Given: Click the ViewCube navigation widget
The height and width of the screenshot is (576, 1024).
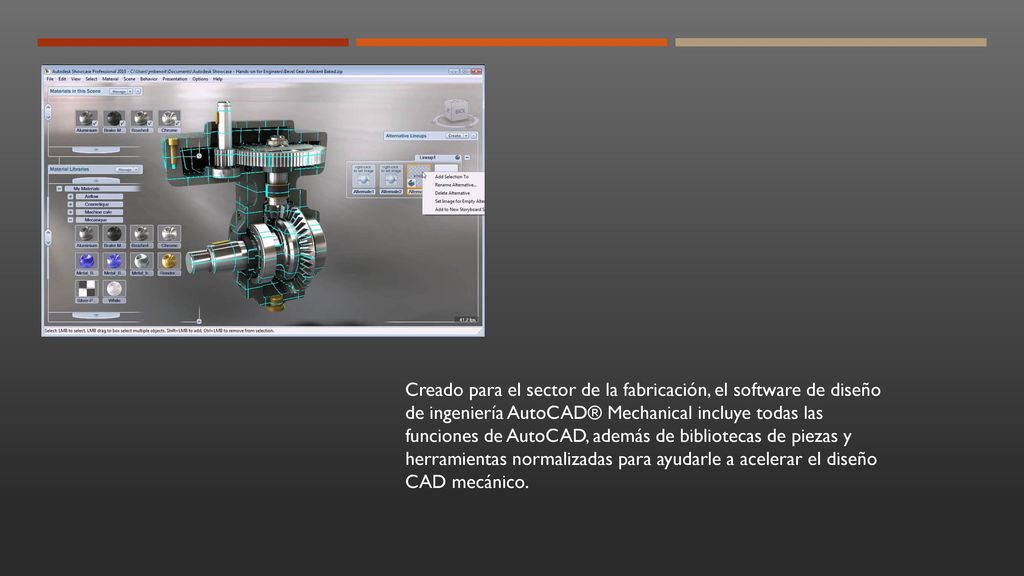Looking at the screenshot, I should 456,113.
